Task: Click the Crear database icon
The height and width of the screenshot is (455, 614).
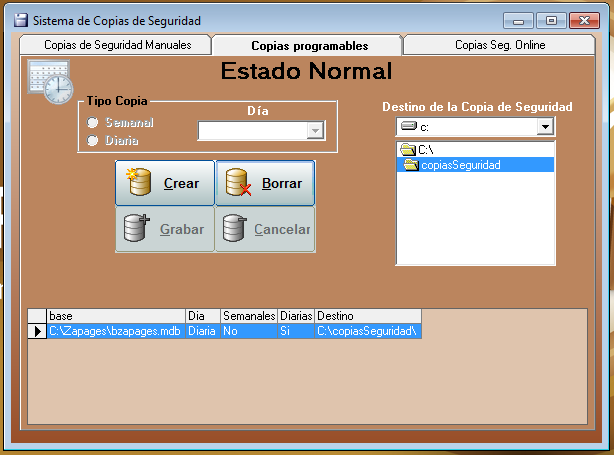Action: pyautogui.click(x=139, y=183)
